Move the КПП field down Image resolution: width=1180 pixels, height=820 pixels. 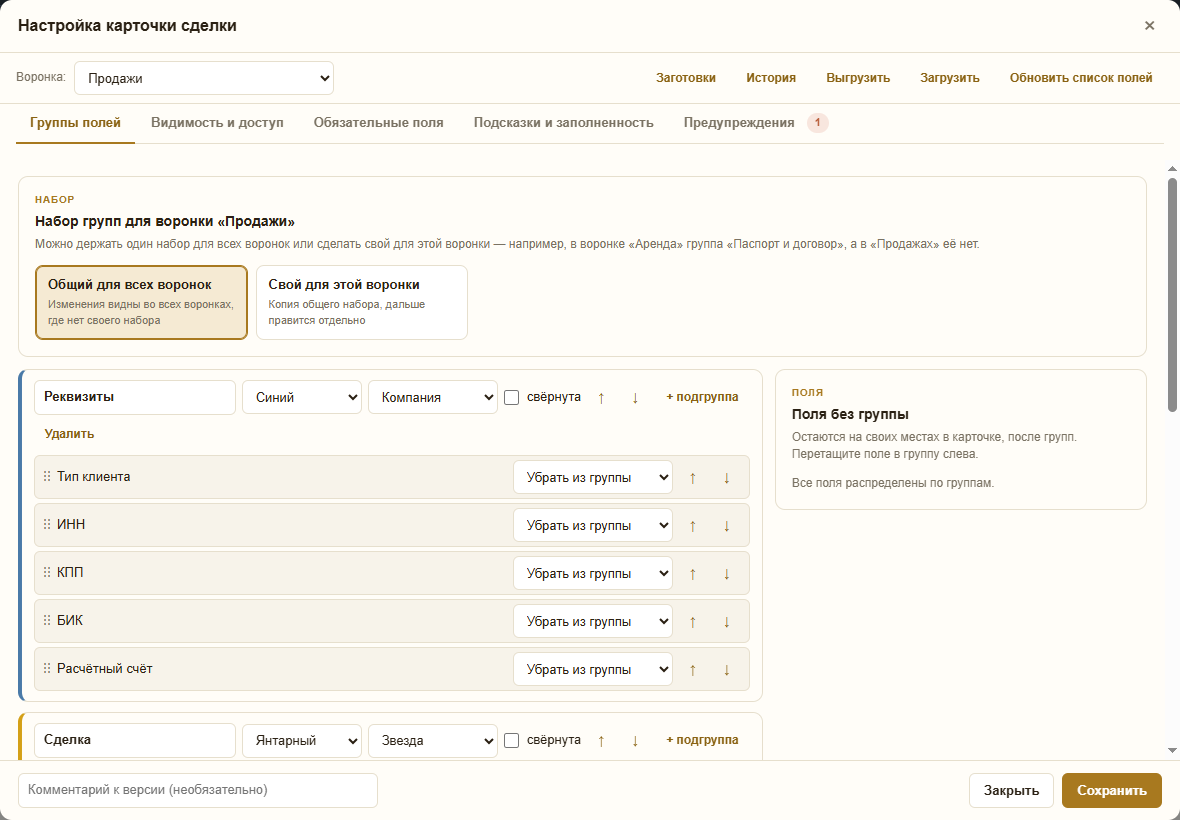pyautogui.click(x=726, y=574)
